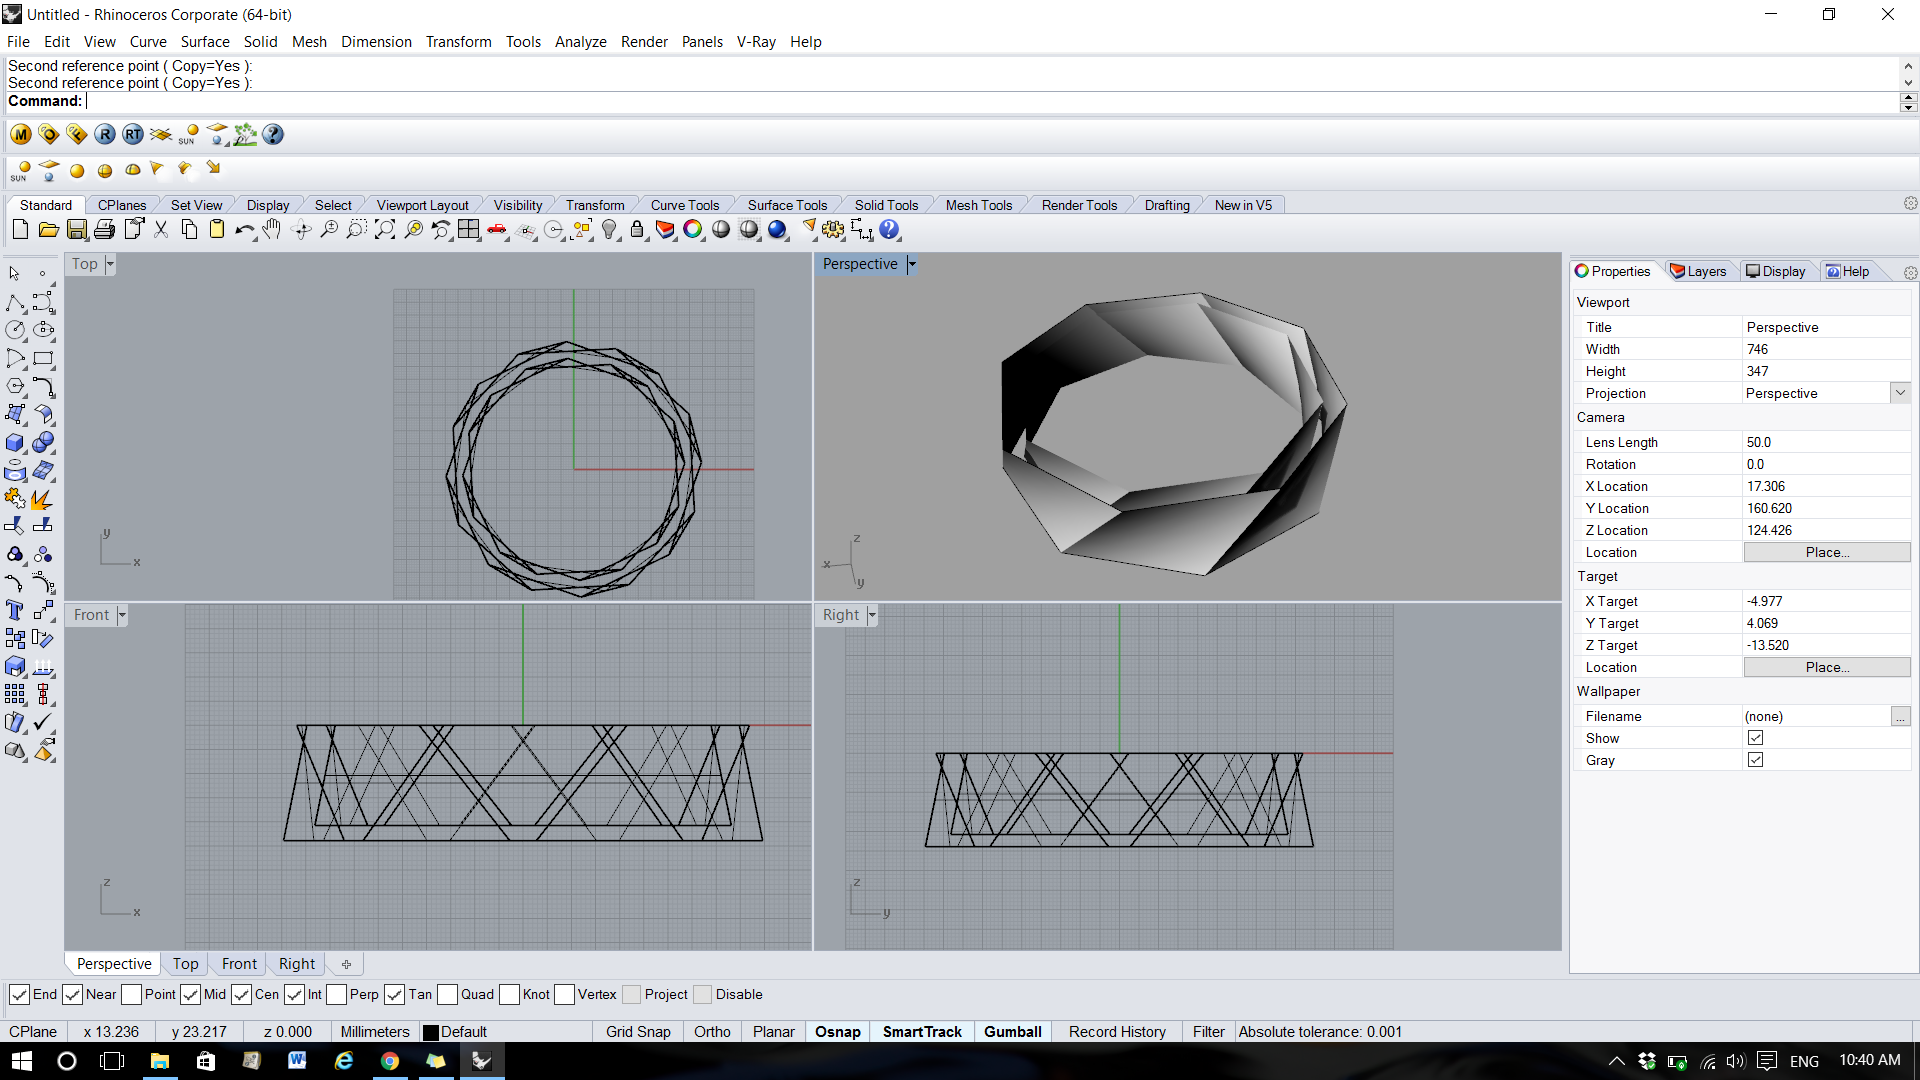Switch to the Layers panel tab
The width and height of the screenshot is (1920, 1080).
point(1698,271)
